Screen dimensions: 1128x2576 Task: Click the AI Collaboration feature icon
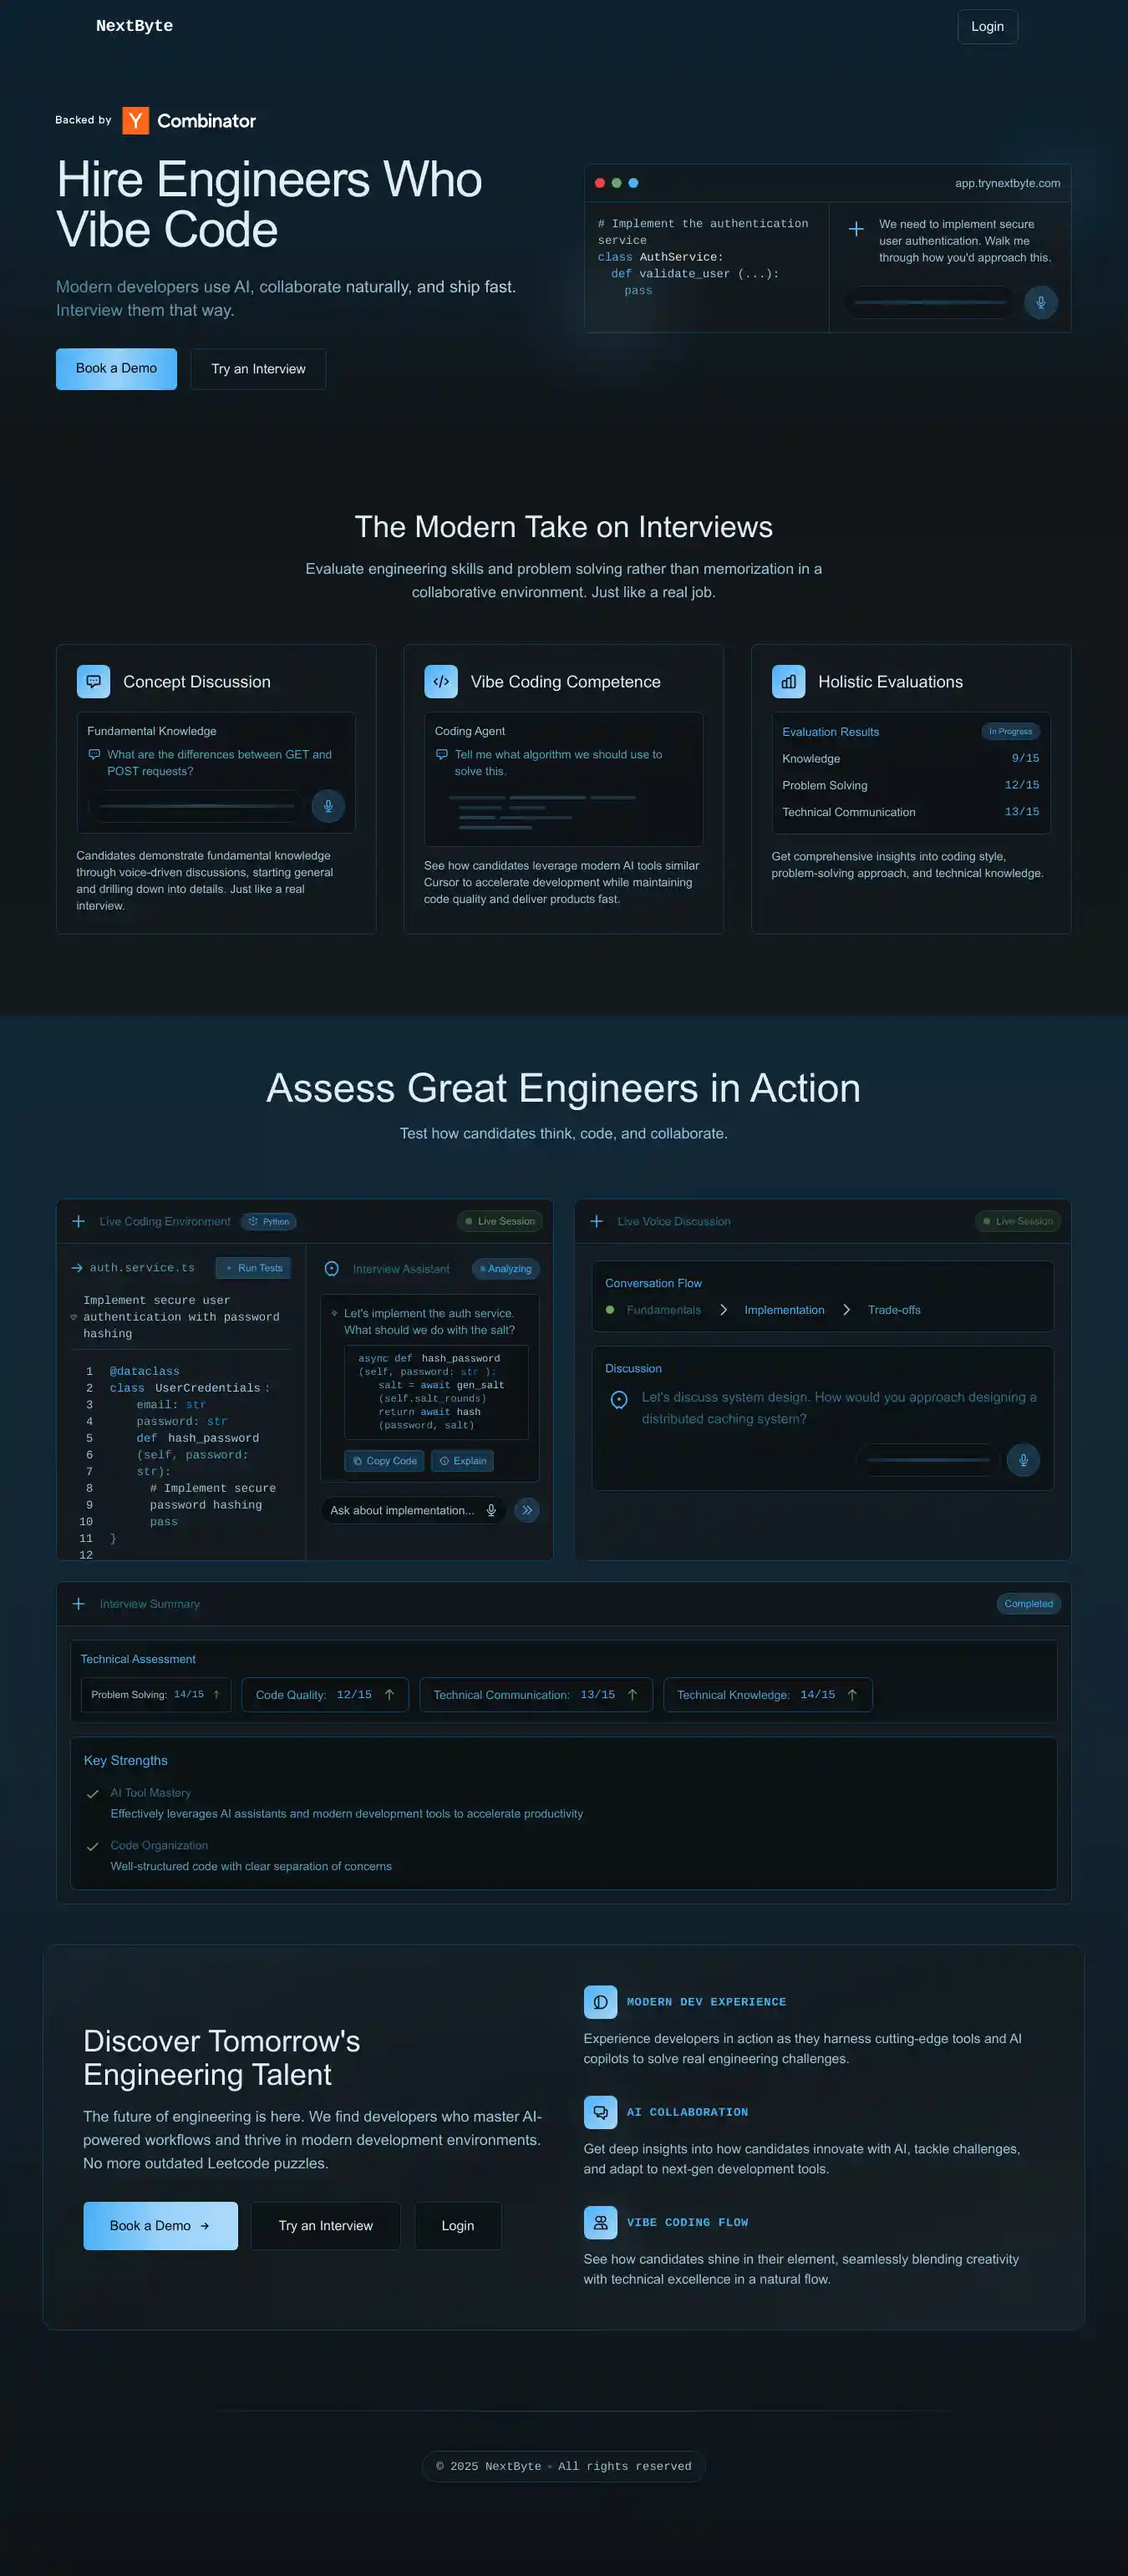click(x=600, y=2112)
